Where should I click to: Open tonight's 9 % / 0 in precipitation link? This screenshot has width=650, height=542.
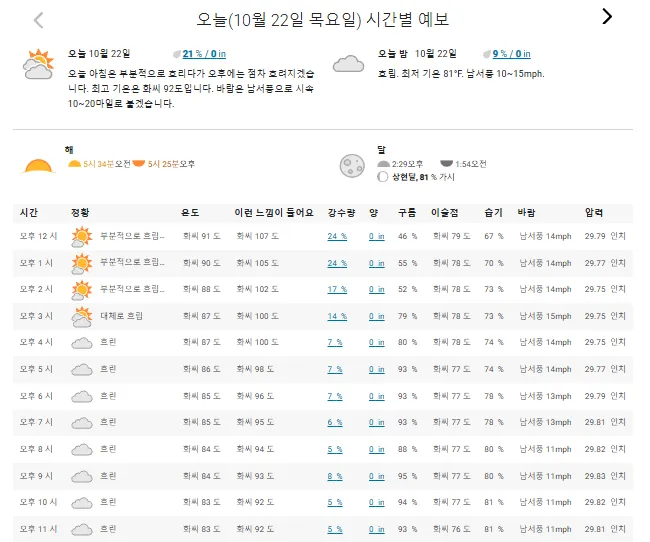tap(511, 54)
